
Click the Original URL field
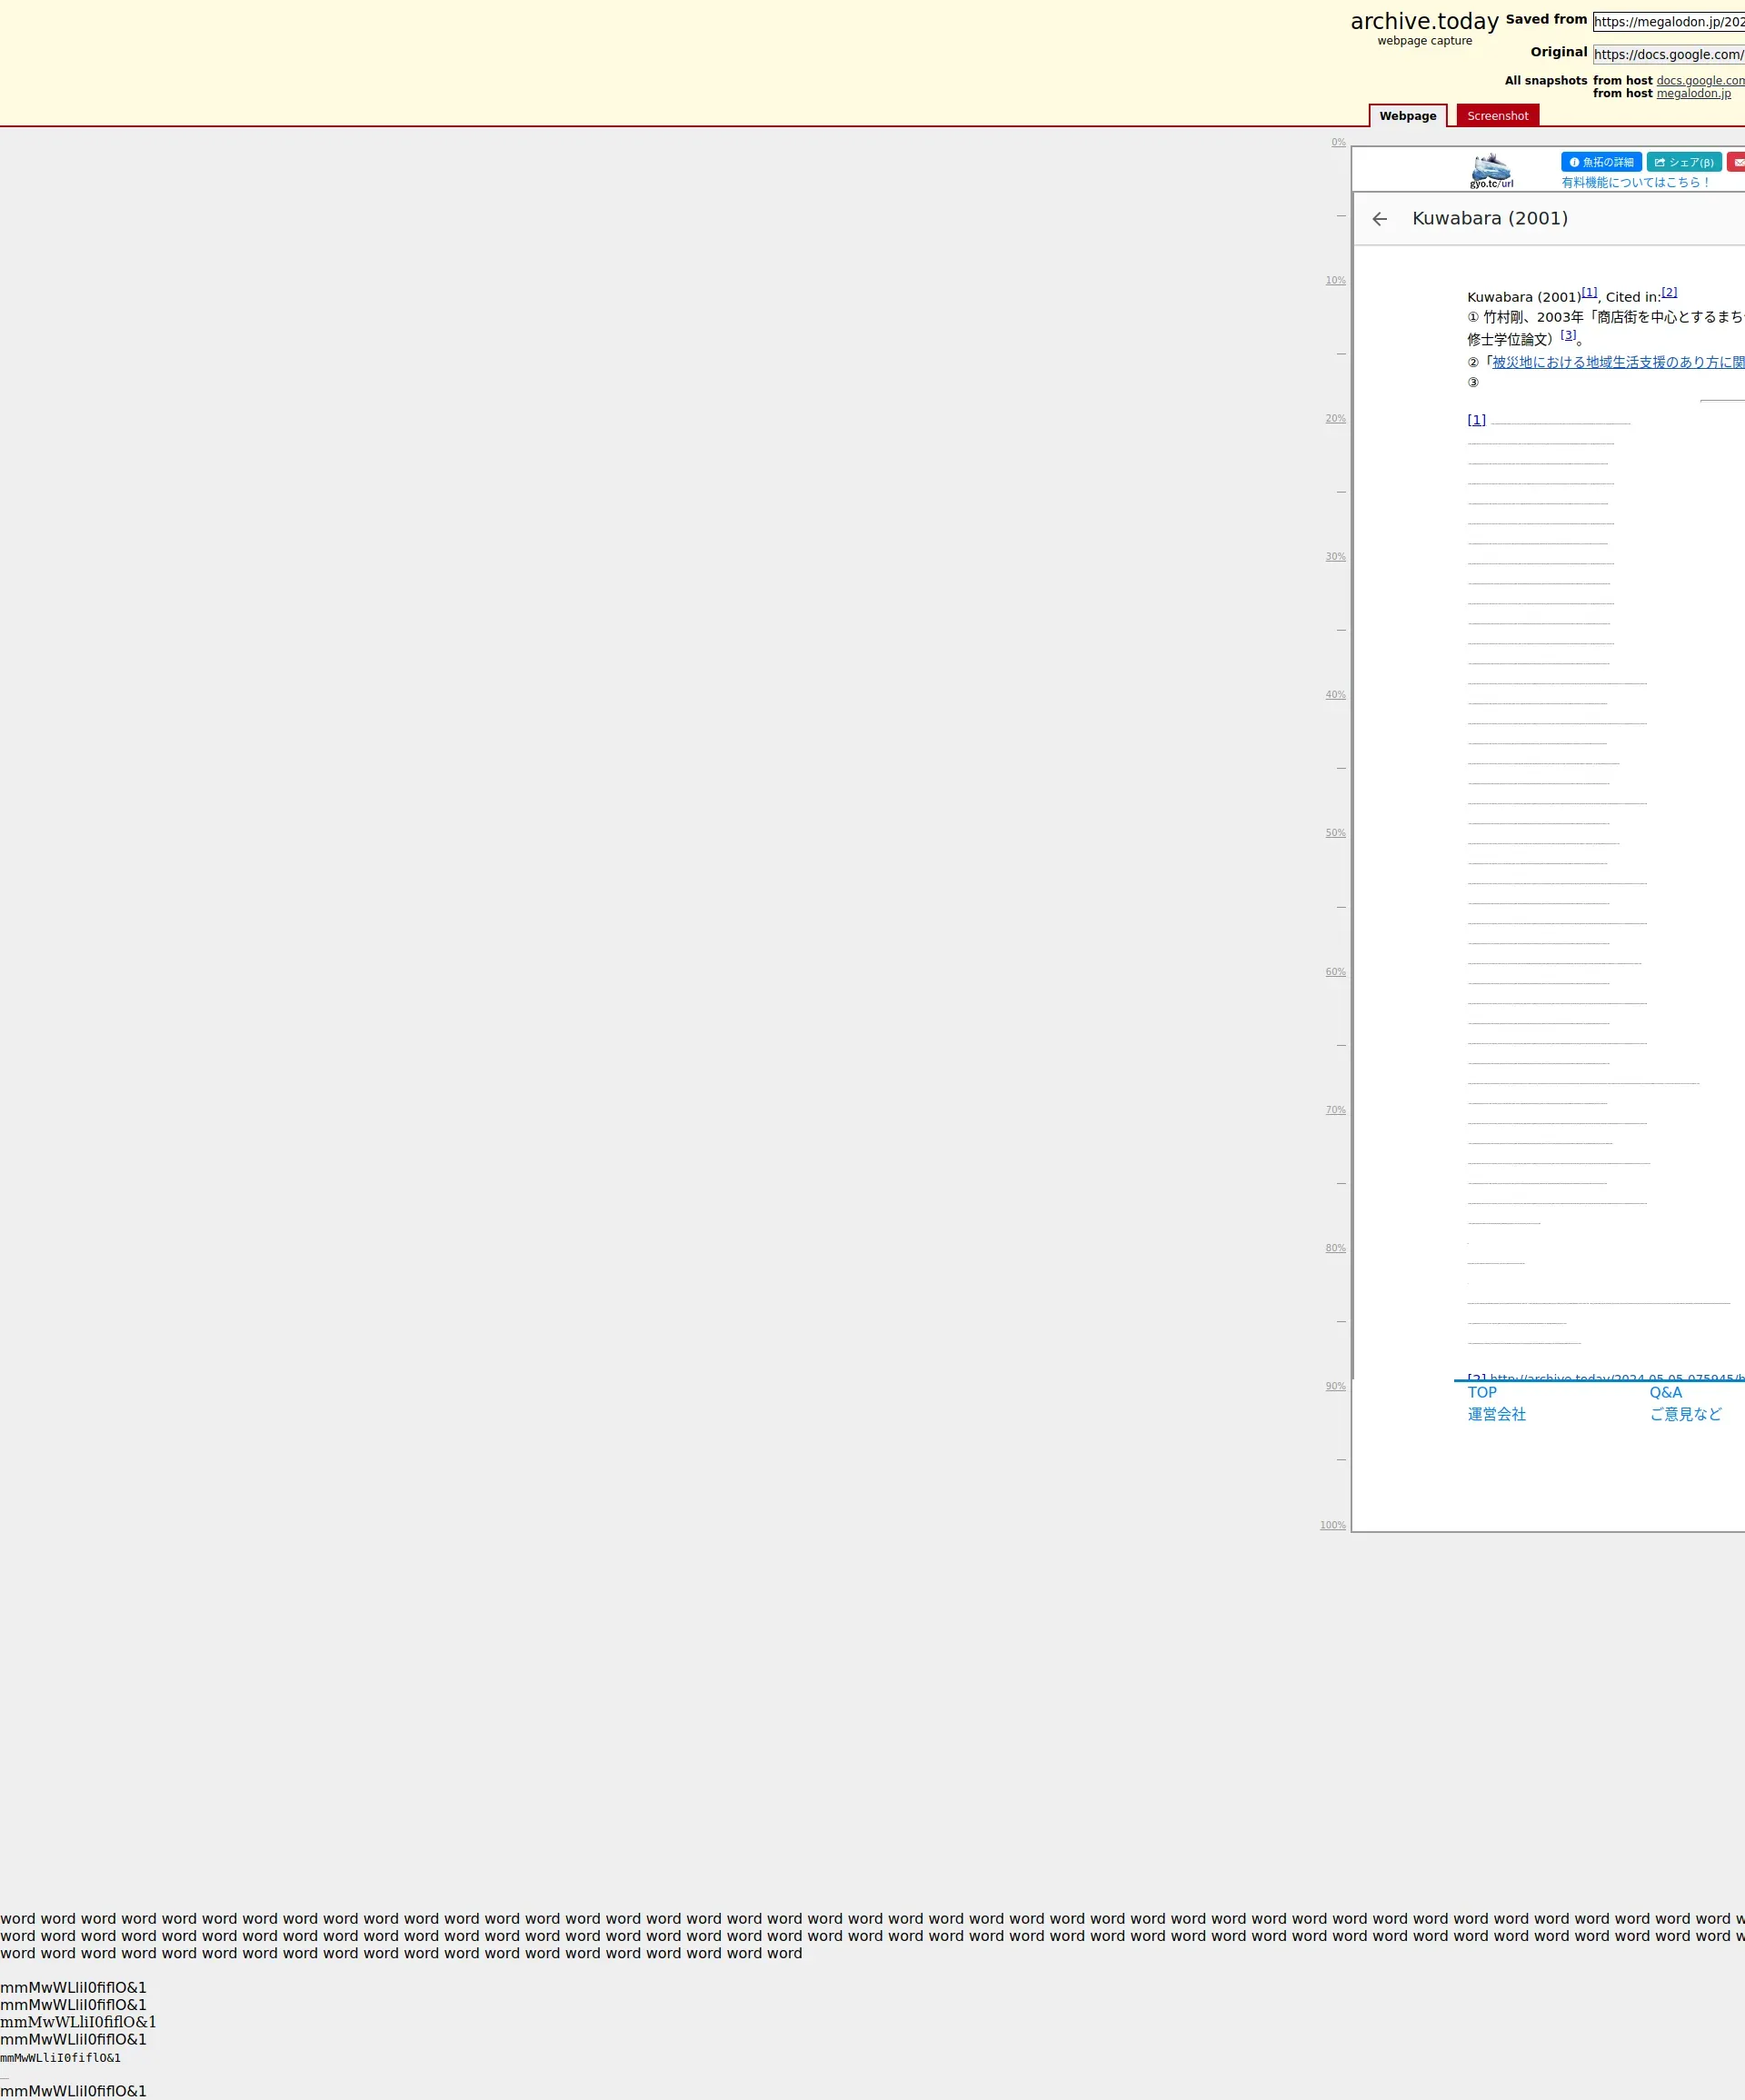[1668, 54]
